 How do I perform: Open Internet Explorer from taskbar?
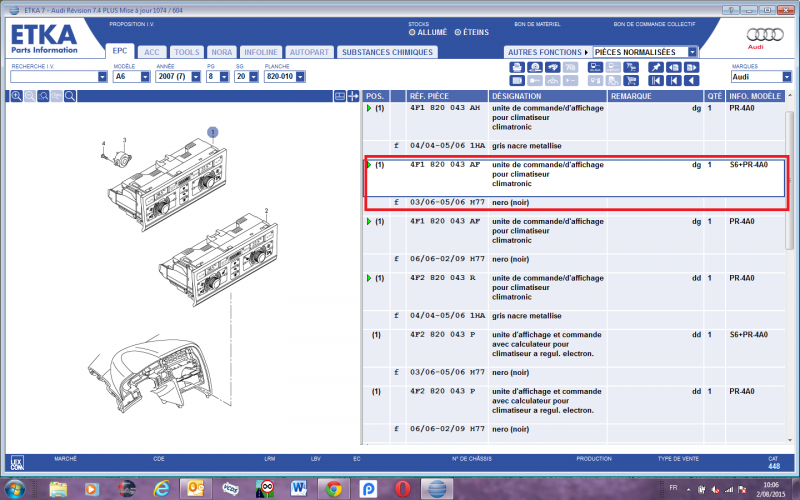tap(161, 489)
